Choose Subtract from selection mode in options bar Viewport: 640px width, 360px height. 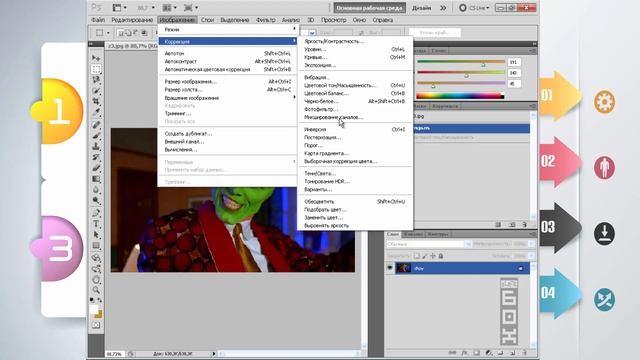point(136,33)
